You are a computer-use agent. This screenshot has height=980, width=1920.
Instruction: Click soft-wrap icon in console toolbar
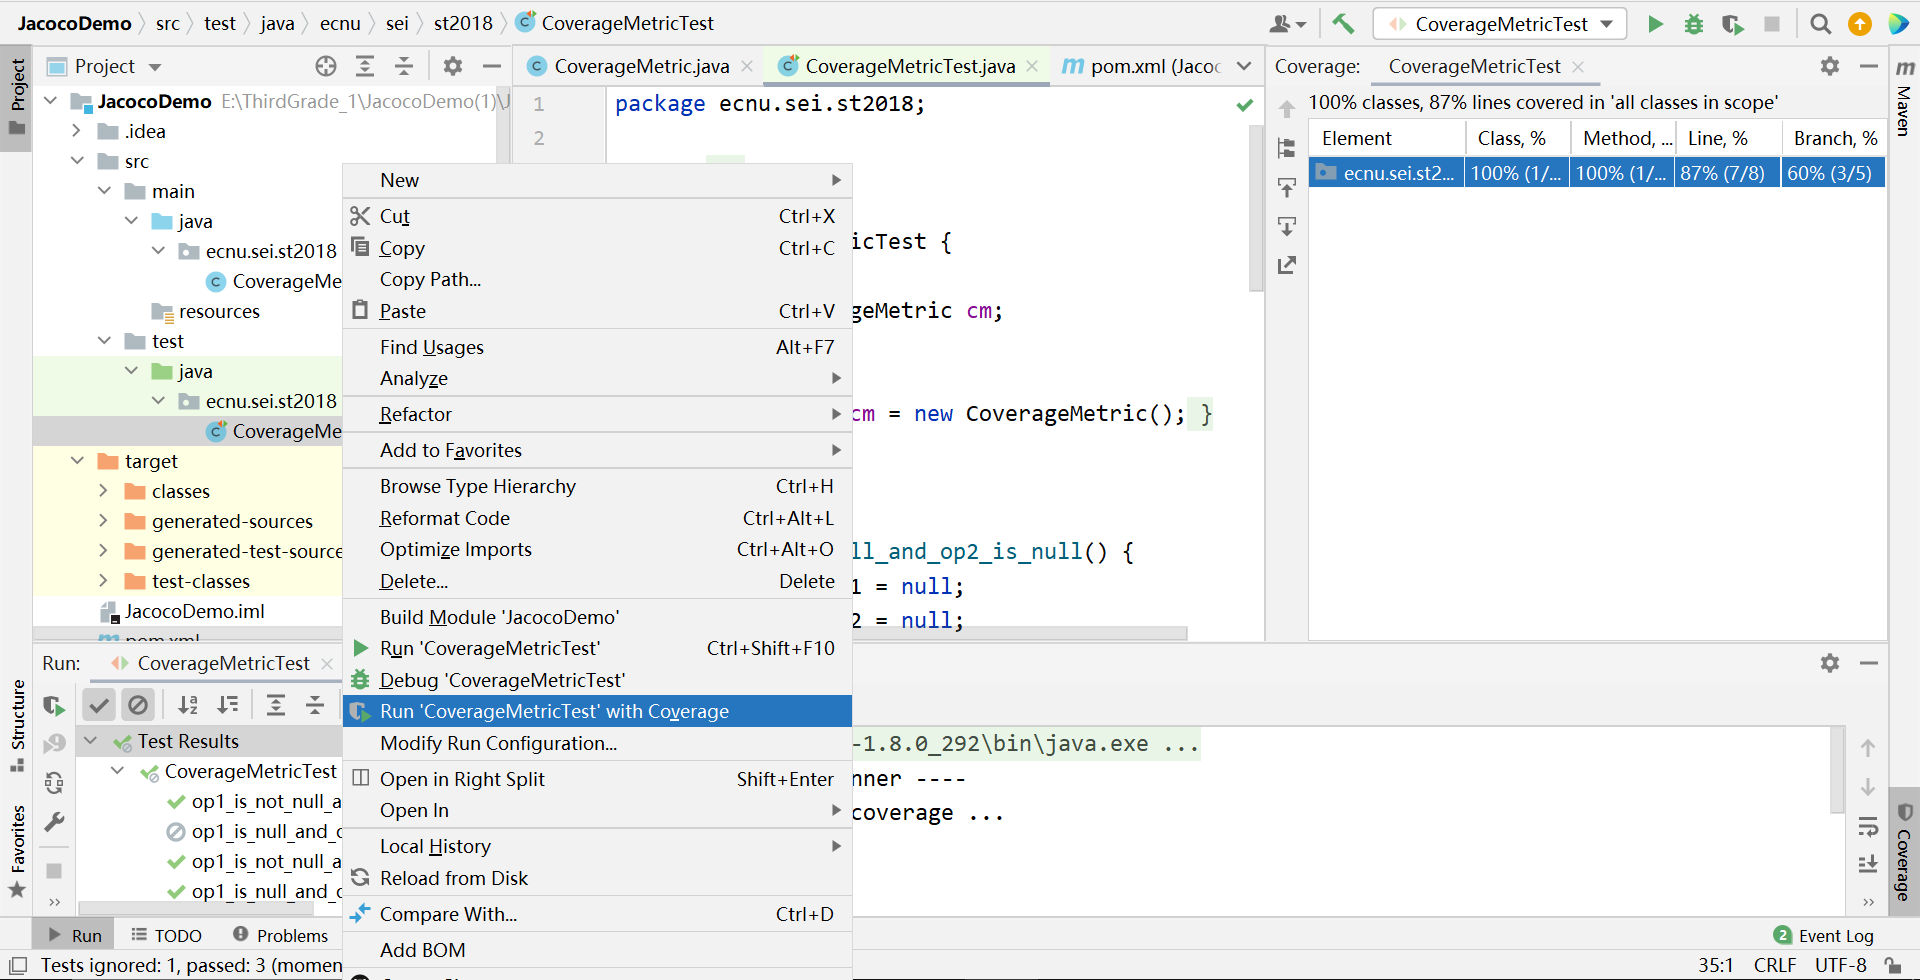click(1868, 826)
